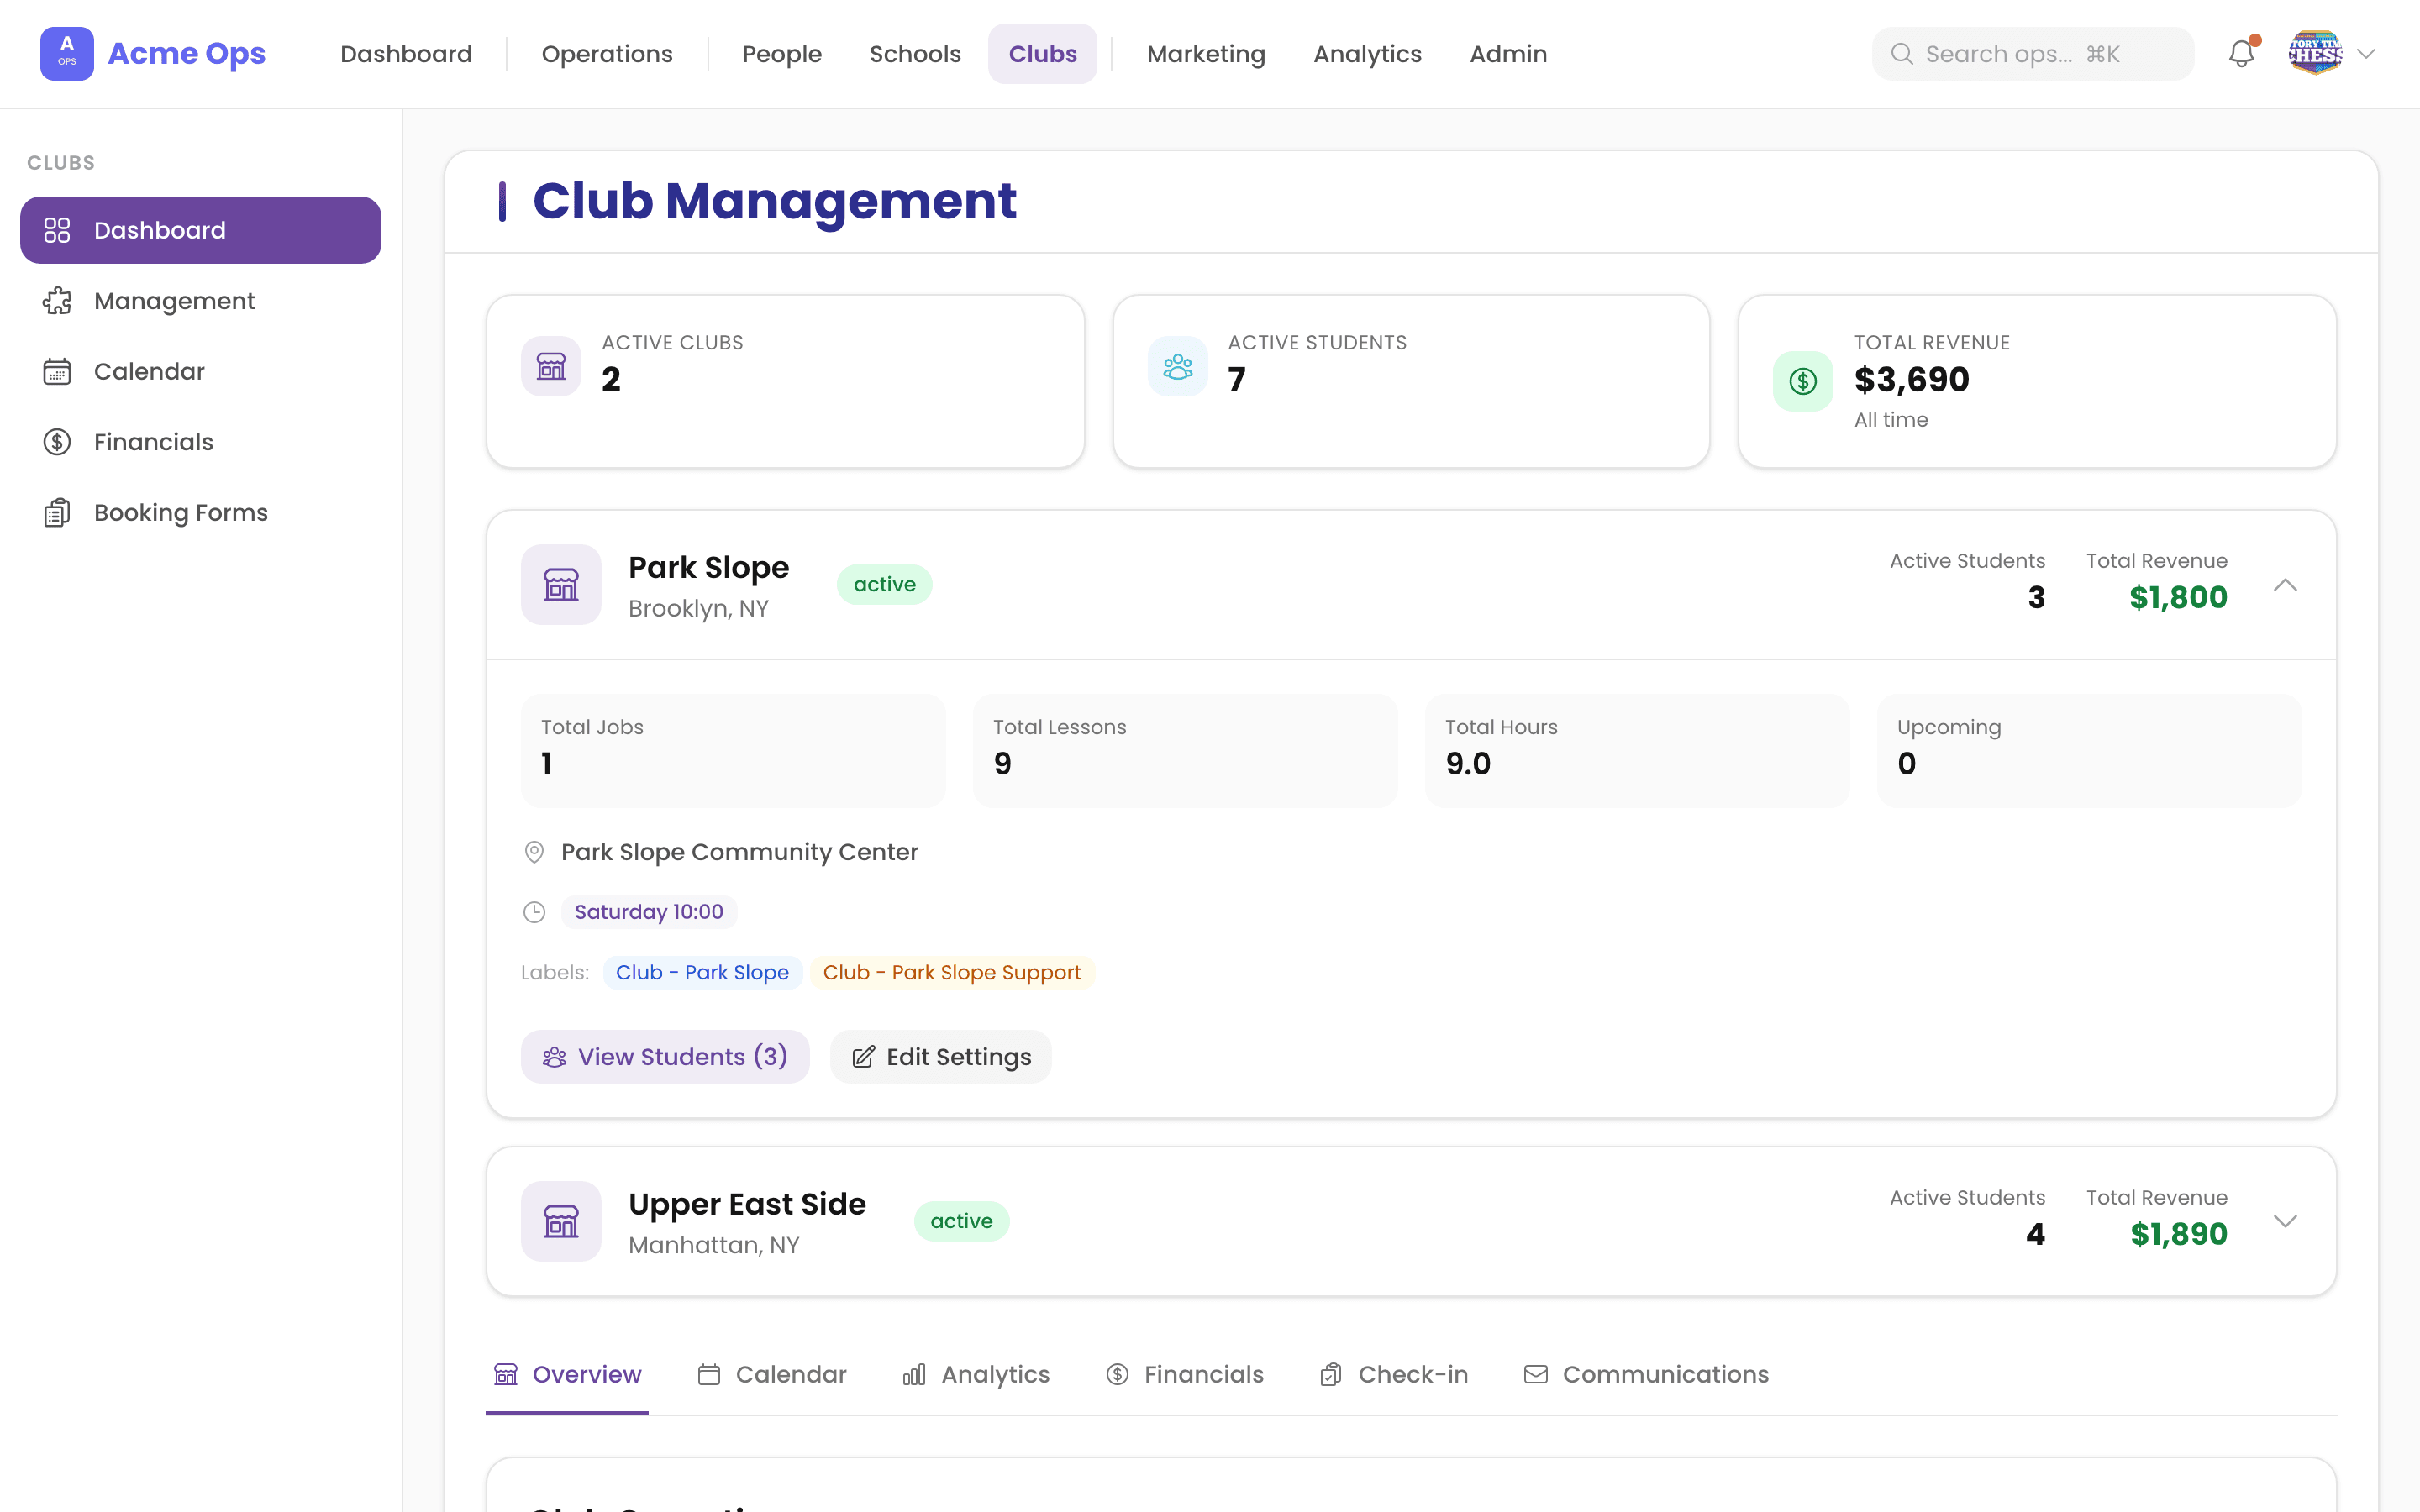Click the sidebar Dashboard grid icon
Screen dimensions: 2420x1512
[x=57, y=230]
